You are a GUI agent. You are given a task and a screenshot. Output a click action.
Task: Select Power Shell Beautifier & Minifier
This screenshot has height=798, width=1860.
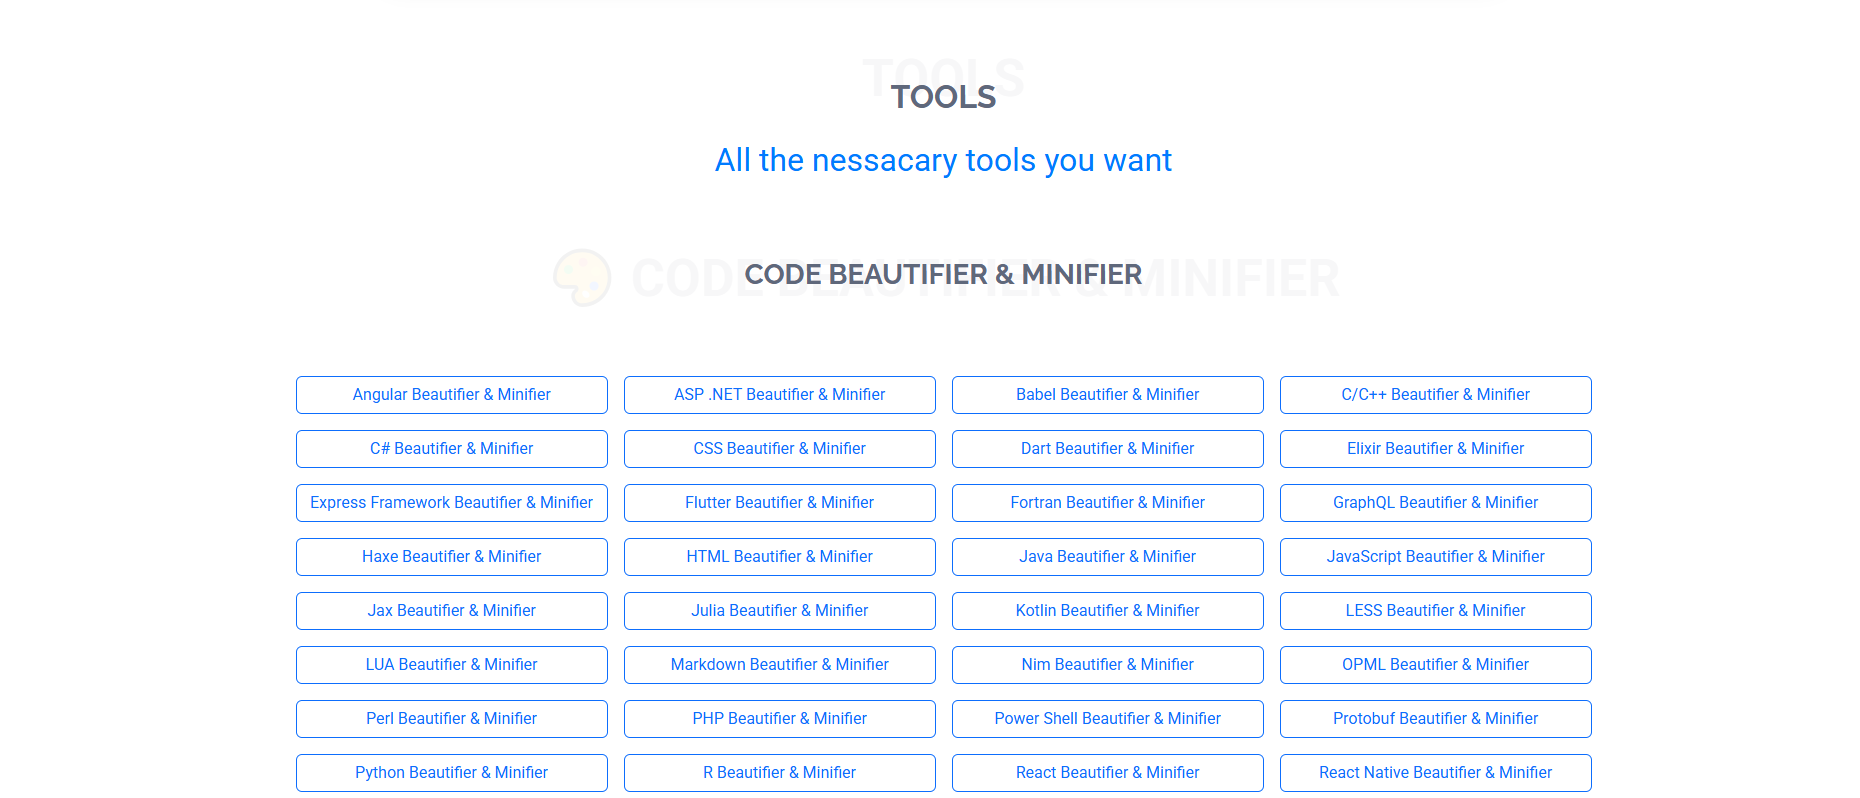pos(1108,719)
